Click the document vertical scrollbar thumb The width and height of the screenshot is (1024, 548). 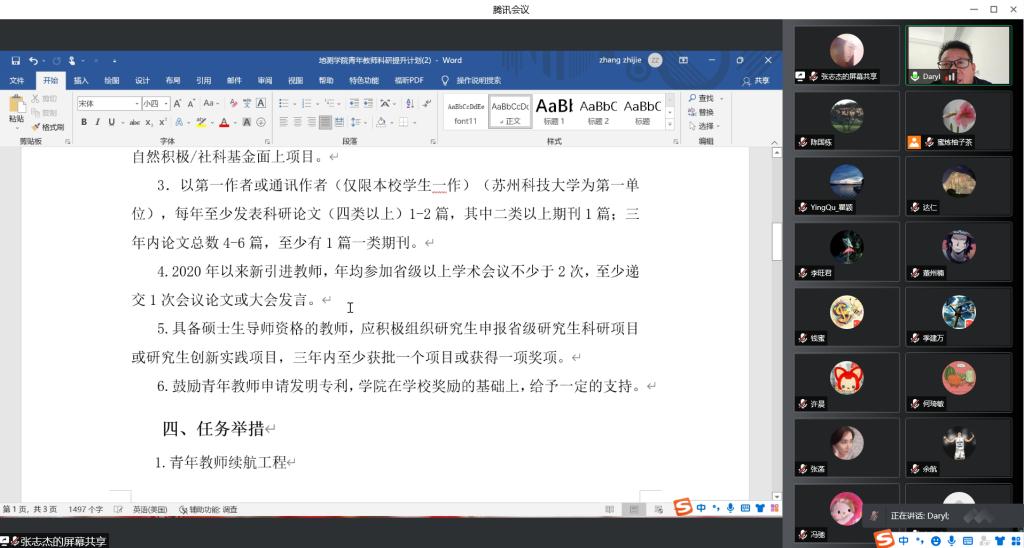776,242
